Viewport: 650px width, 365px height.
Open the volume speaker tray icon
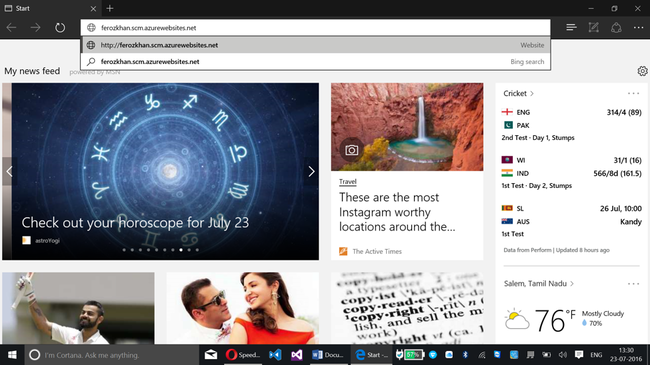(x=563, y=355)
